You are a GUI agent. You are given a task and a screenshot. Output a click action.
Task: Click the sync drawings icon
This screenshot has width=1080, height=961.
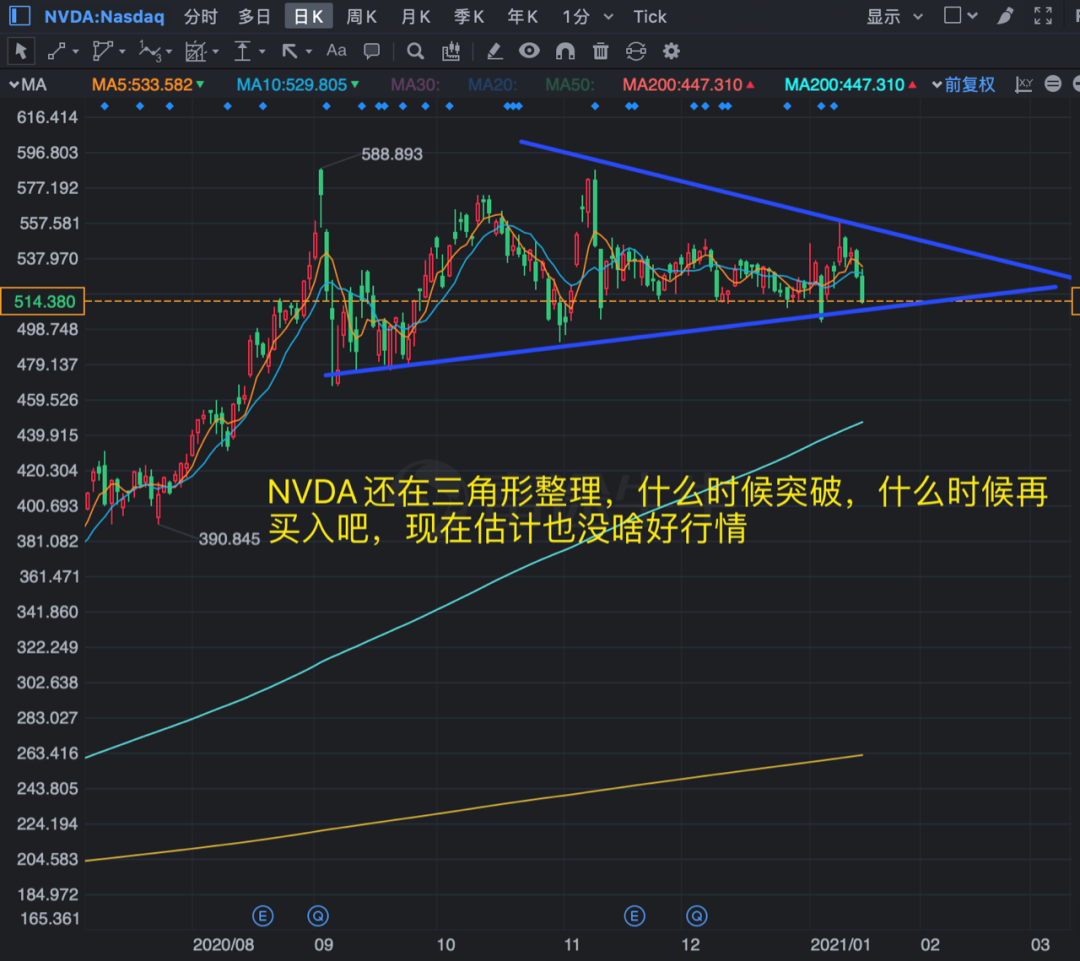pos(636,51)
